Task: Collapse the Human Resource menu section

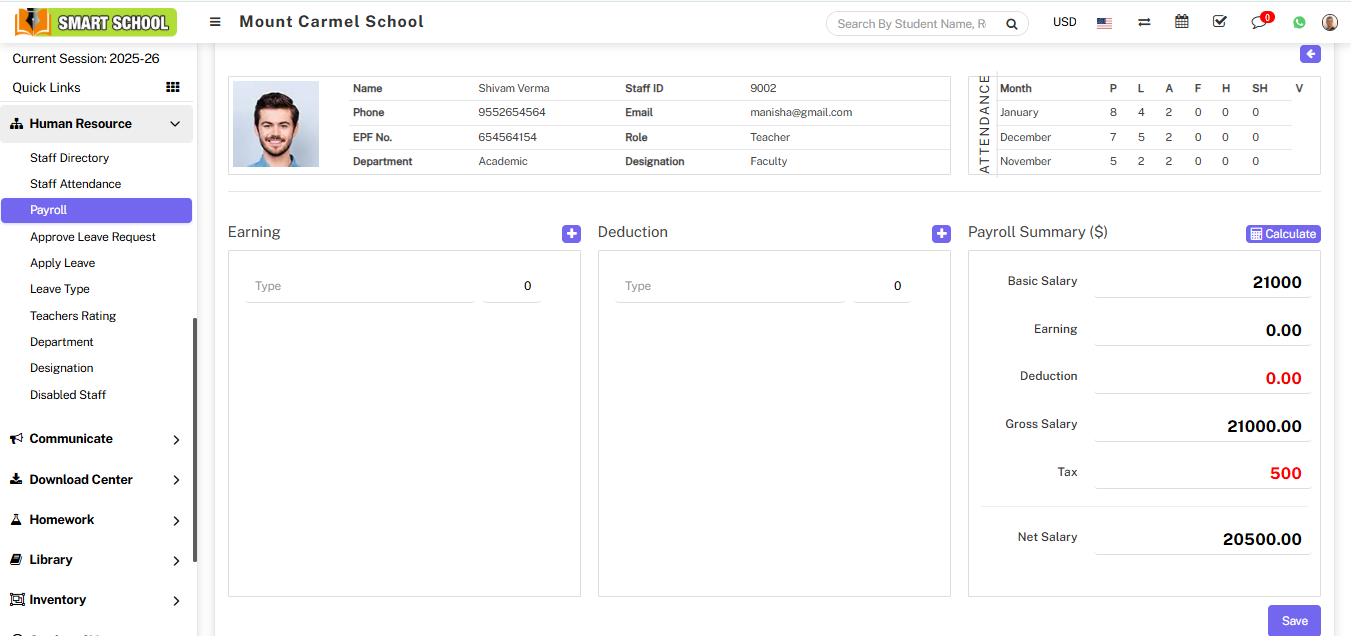Action: point(96,123)
